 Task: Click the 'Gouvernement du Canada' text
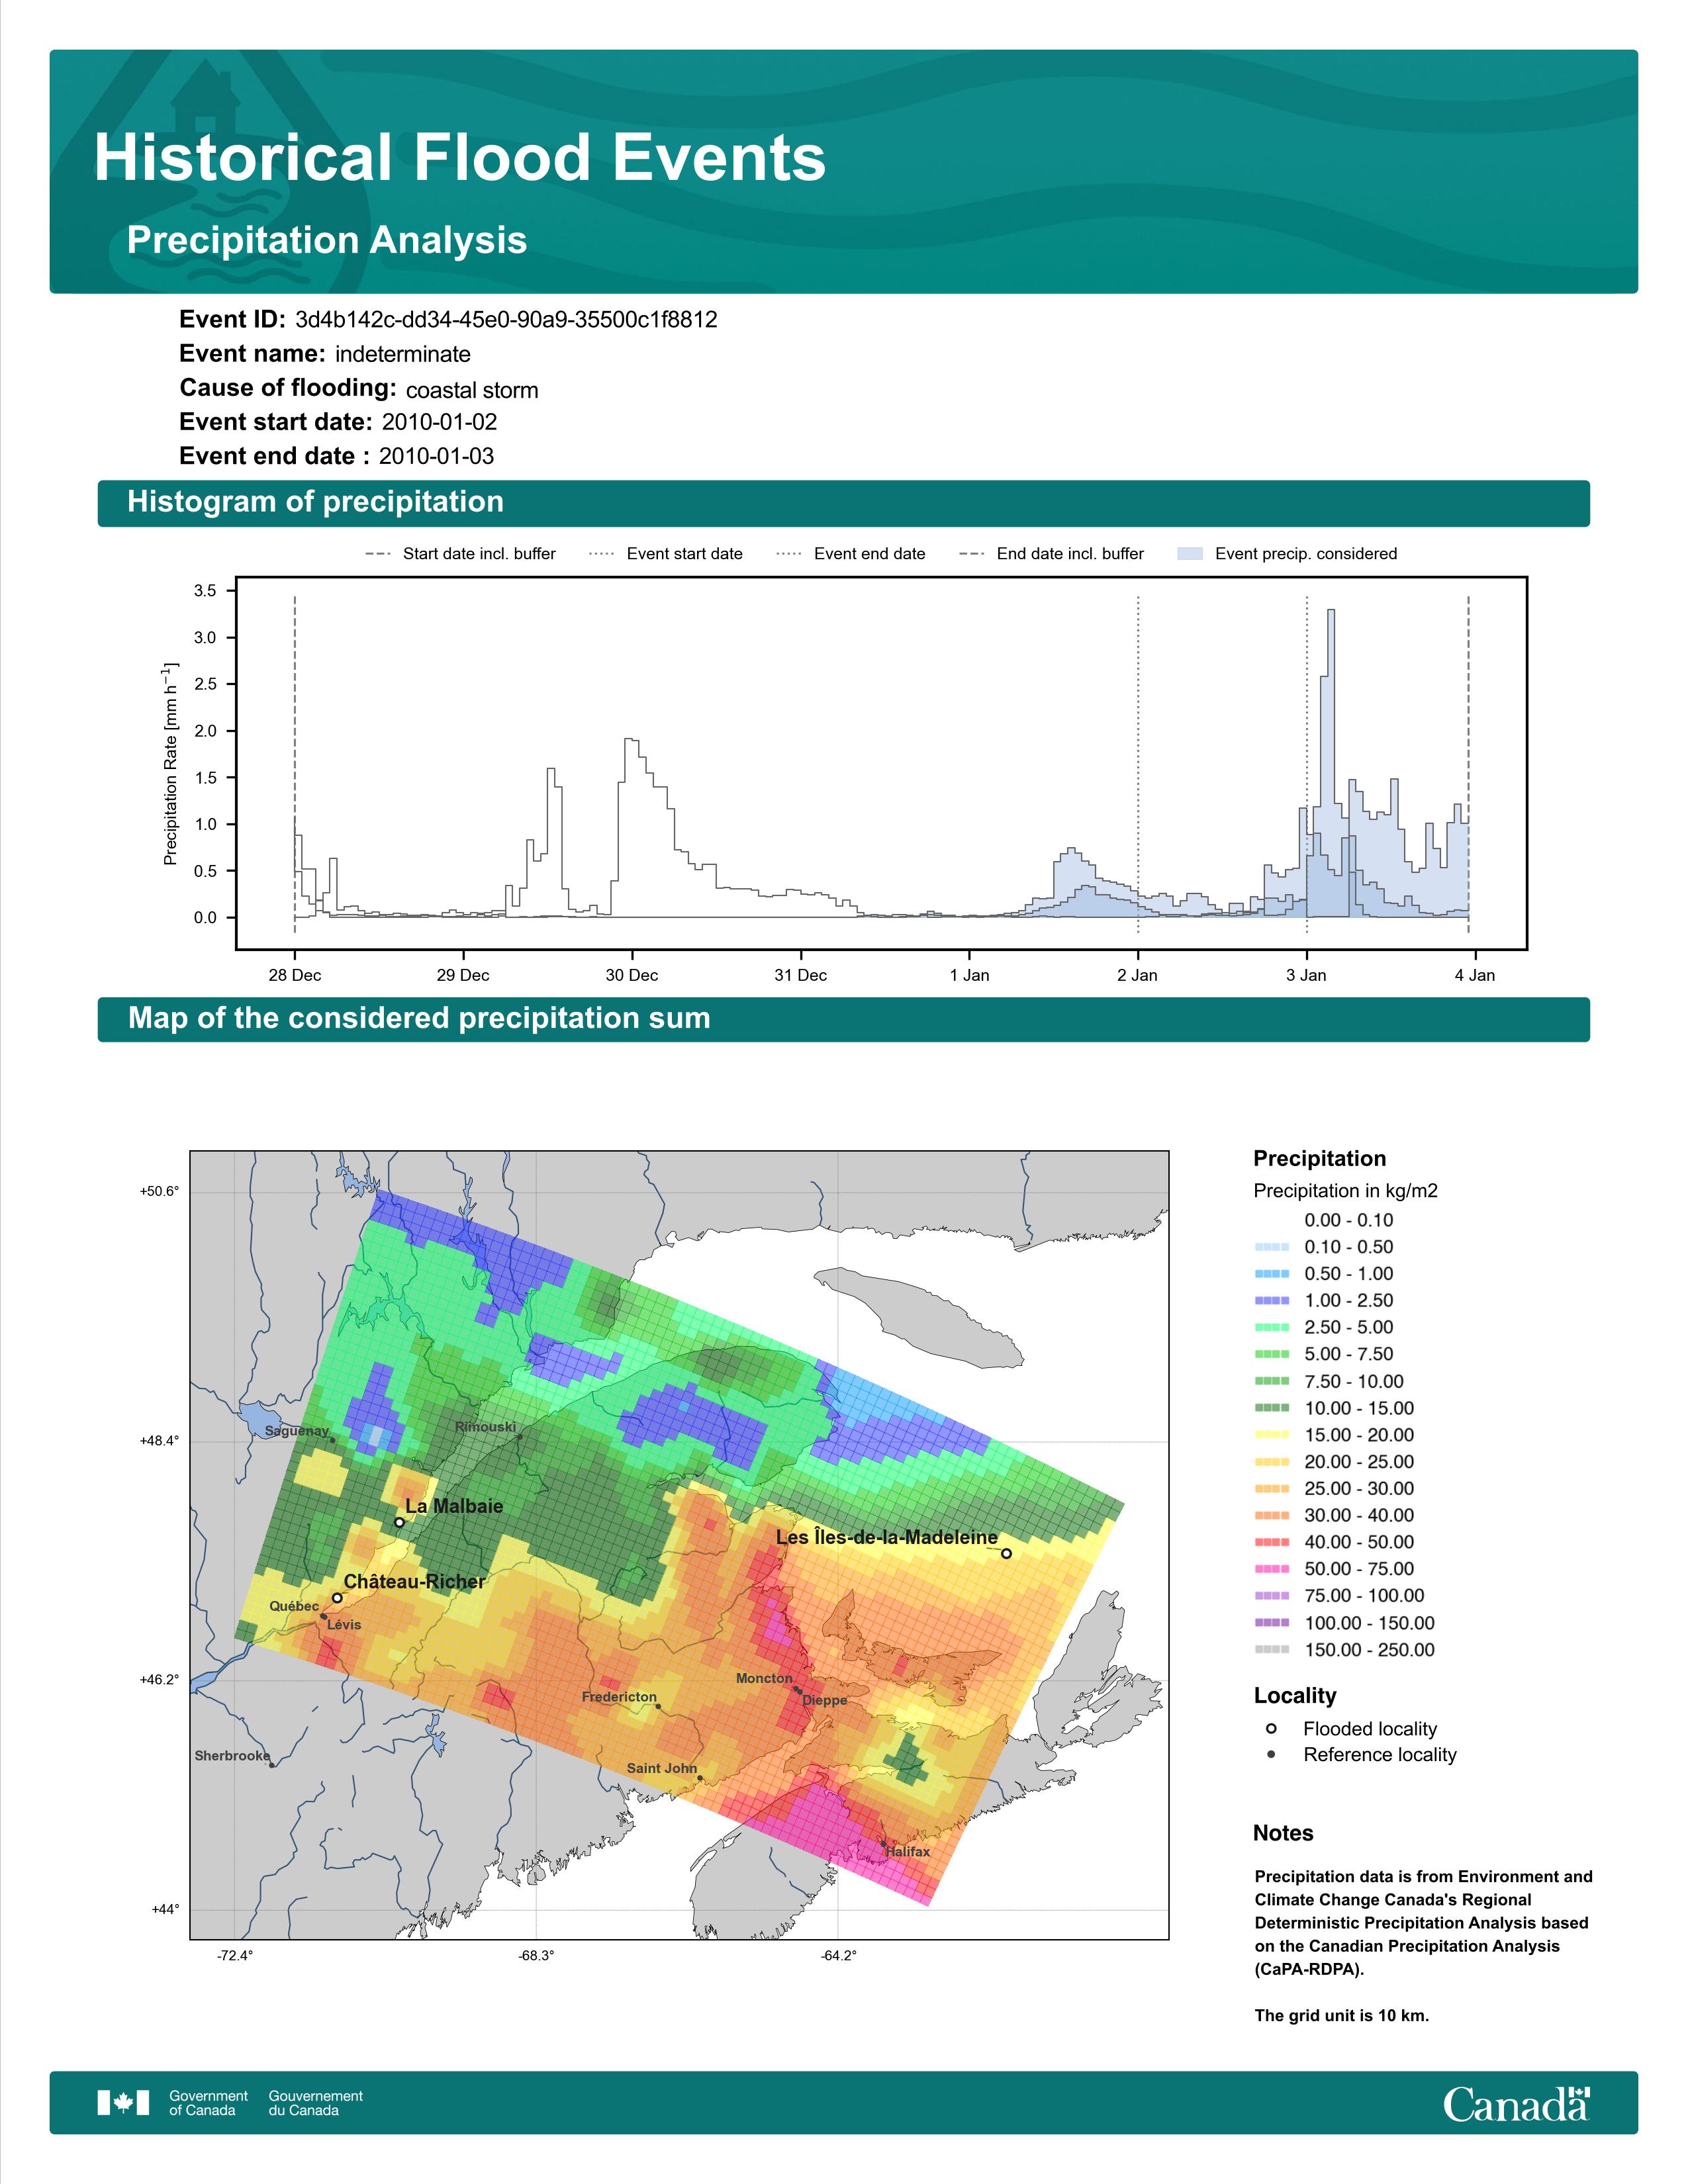[x=316, y=2103]
